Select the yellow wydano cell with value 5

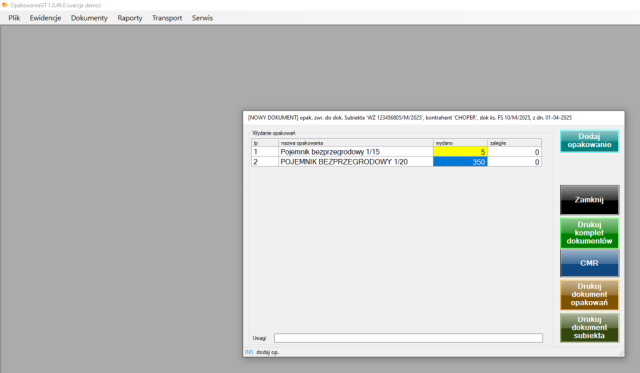[x=460, y=152]
